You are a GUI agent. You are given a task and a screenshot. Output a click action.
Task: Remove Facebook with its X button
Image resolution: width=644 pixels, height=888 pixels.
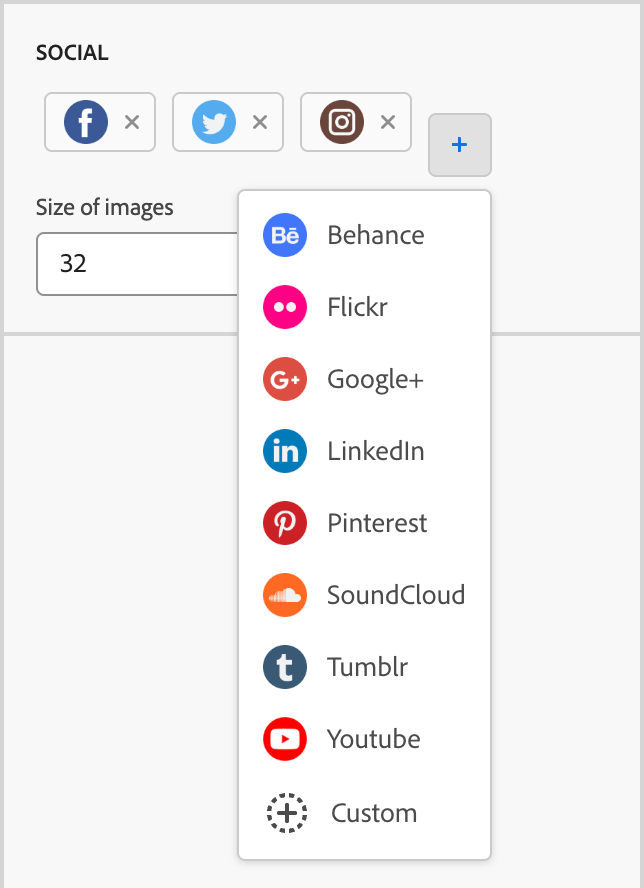click(131, 122)
